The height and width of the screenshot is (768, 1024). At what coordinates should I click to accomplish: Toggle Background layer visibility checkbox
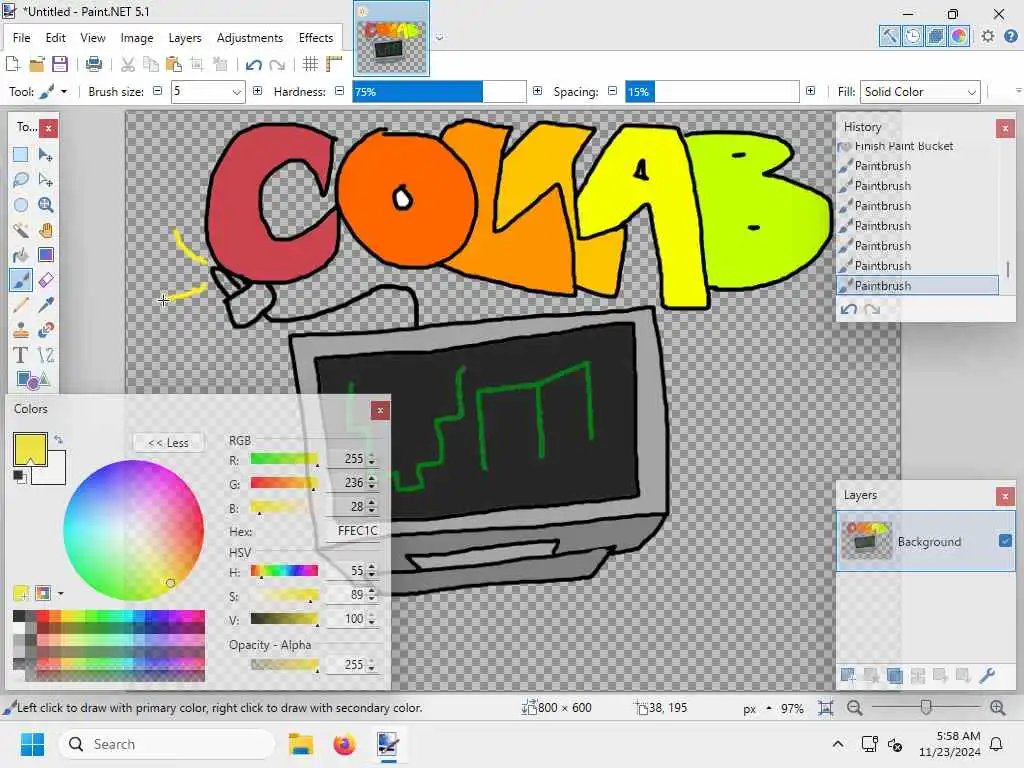click(1005, 541)
